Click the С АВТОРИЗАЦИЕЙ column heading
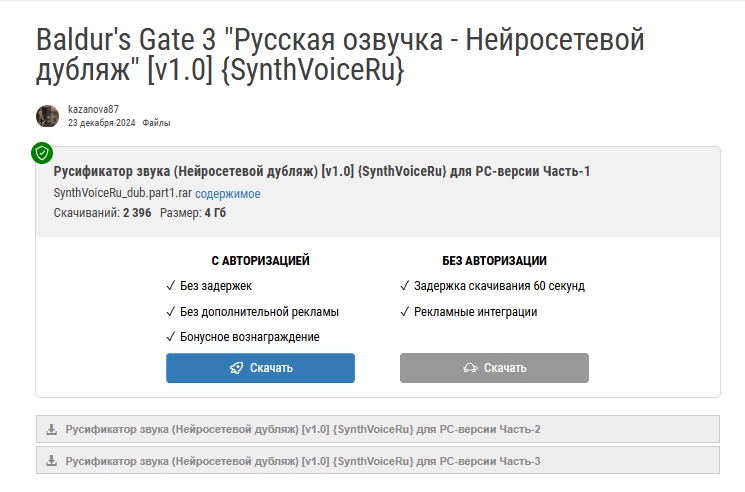Image resolution: width=745 pixels, height=492 pixels. click(260, 261)
